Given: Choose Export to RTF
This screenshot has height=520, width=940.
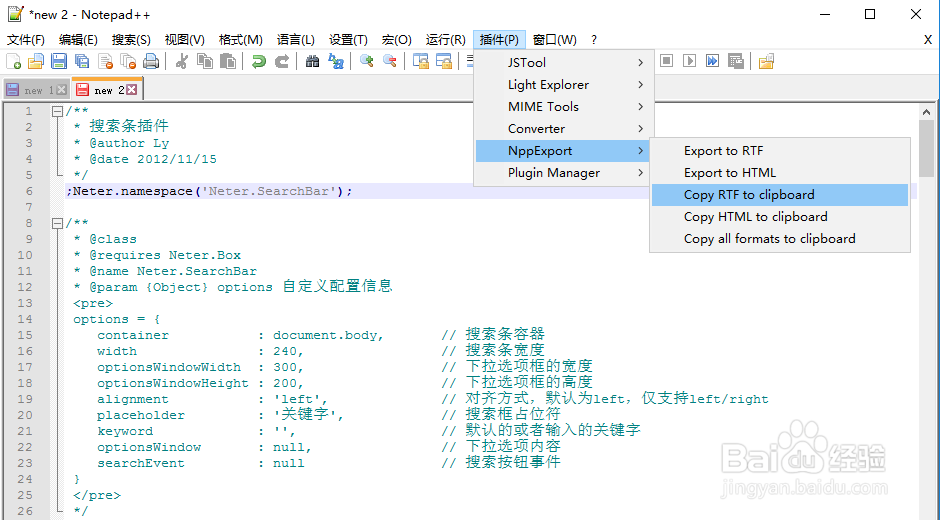Looking at the screenshot, I should (x=780, y=151).
